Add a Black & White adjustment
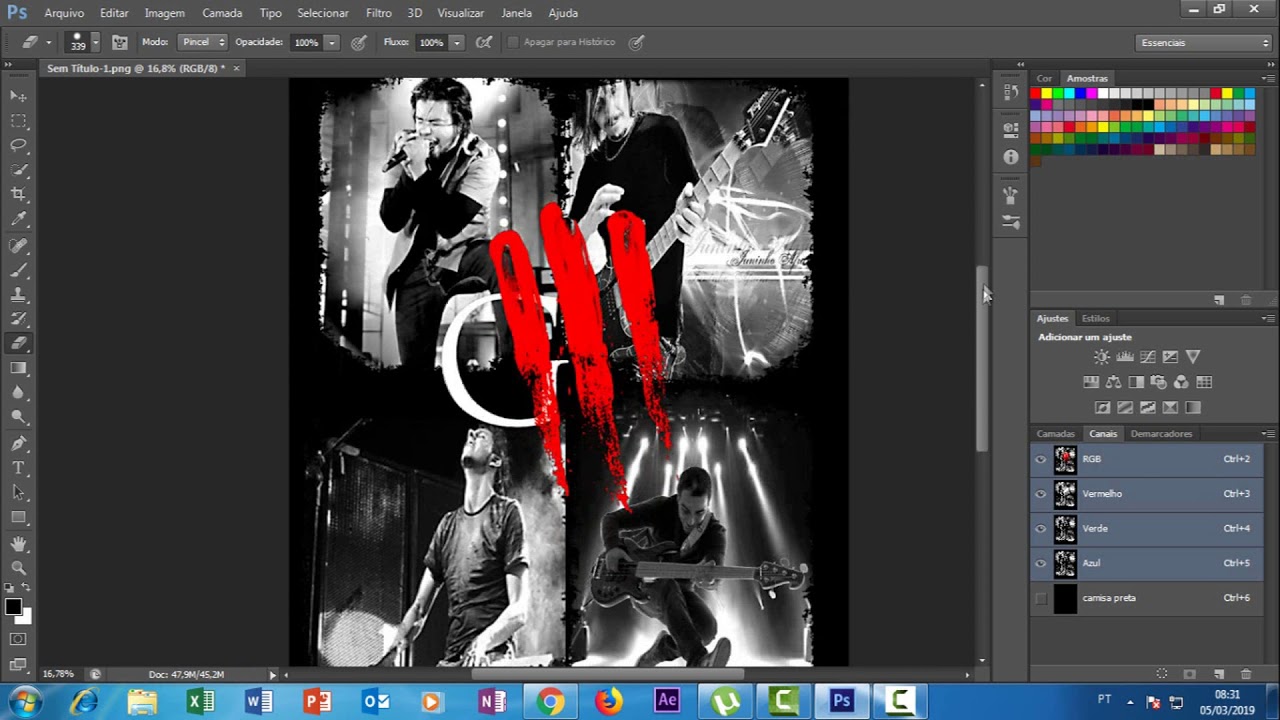The height and width of the screenshot is (720, 1280). tap(1136, 382)
